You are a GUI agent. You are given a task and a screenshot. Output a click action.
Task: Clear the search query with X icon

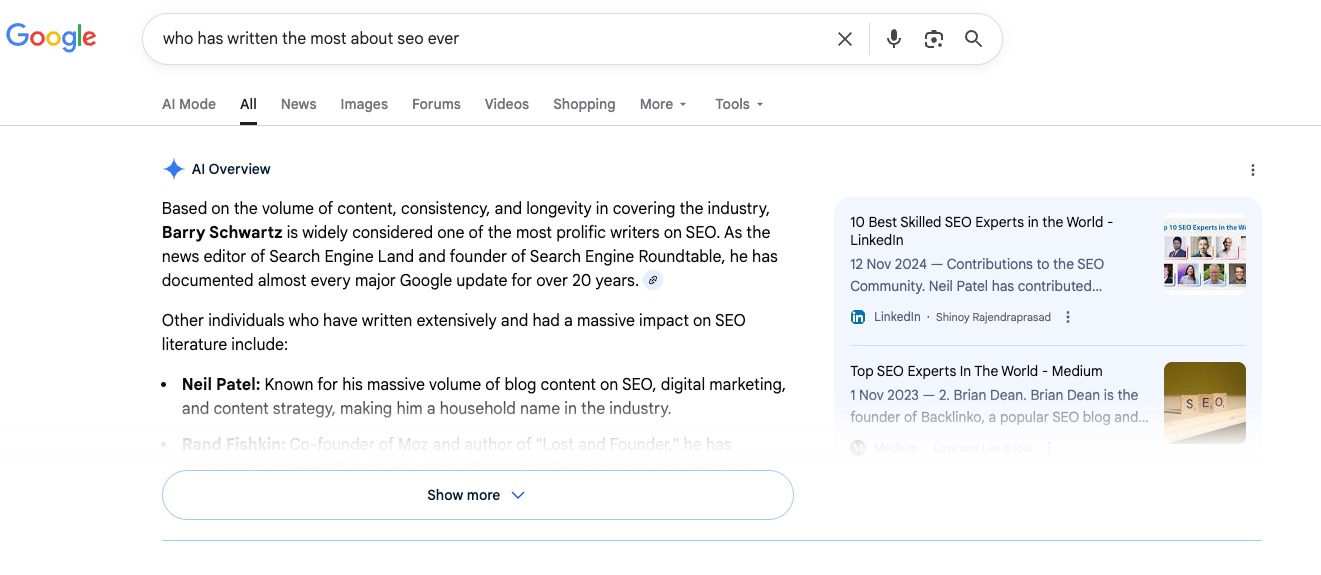[x=845, y=39]
